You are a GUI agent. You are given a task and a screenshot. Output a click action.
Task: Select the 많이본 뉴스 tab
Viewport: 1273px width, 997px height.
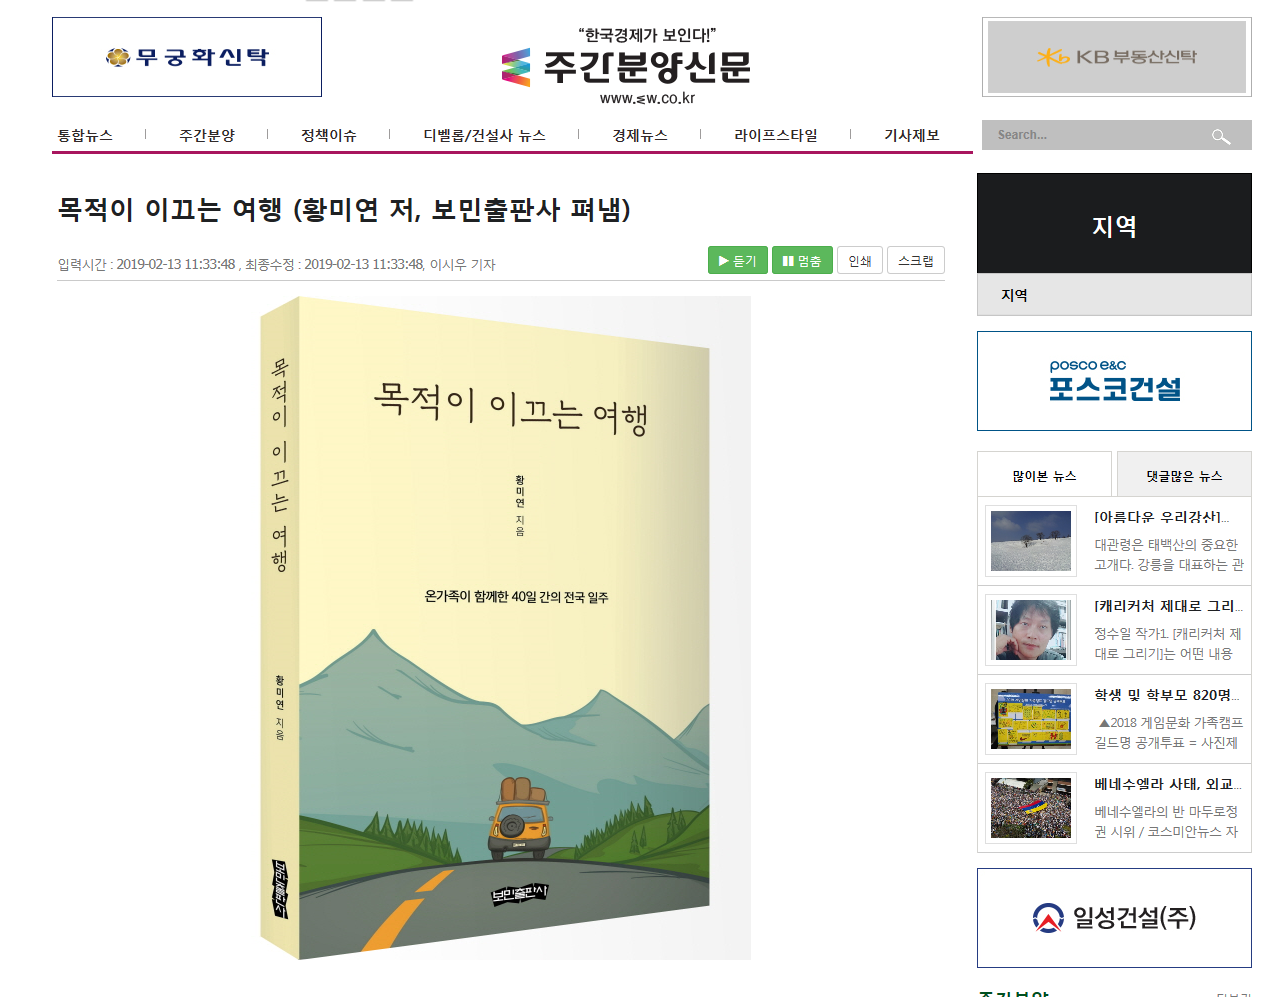1044,475
